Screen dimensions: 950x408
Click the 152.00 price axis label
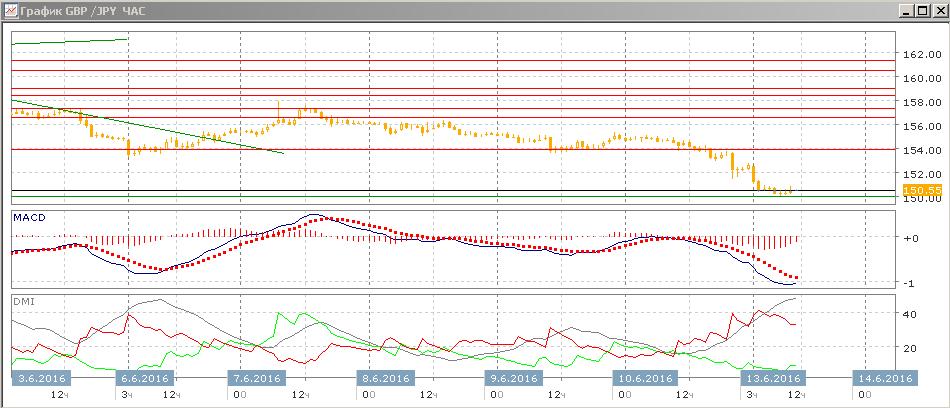pyautogui.click(x=922, y=174)
